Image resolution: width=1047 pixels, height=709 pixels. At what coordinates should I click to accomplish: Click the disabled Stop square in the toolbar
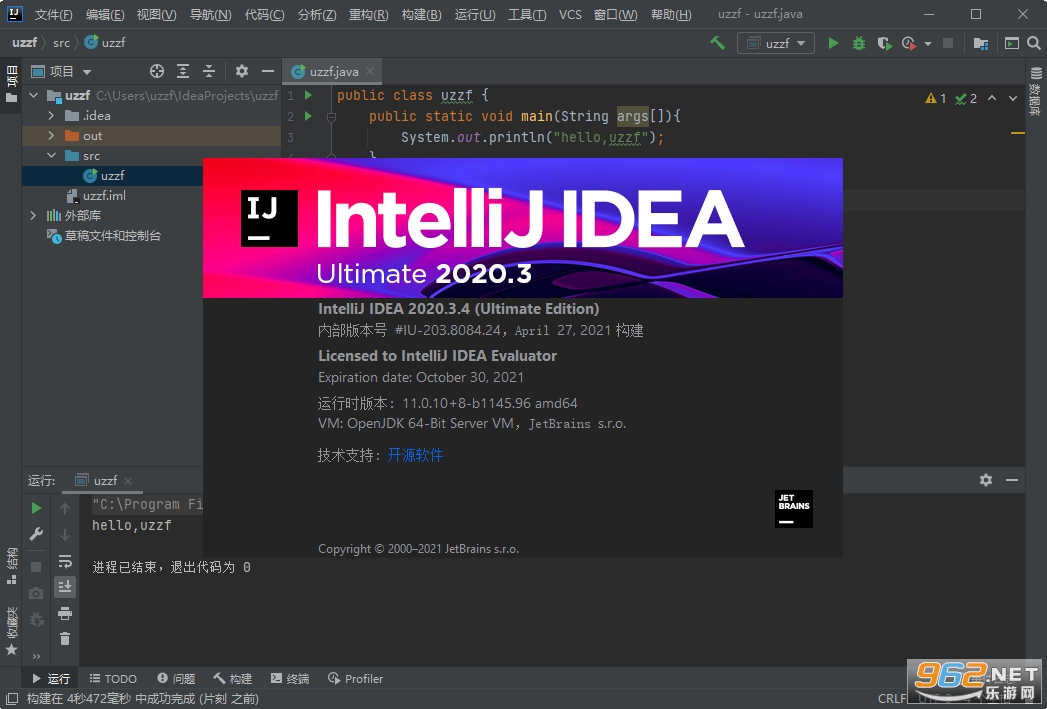[948, 43]
